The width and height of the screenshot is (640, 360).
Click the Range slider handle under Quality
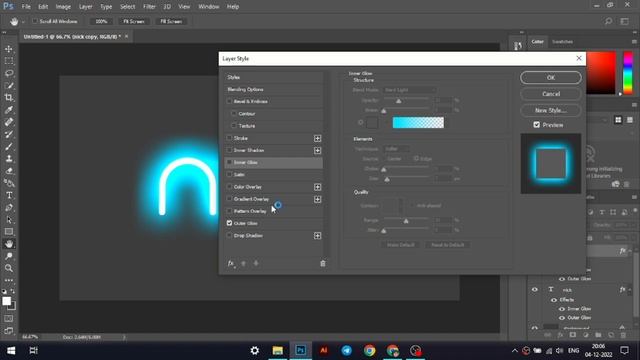pos(406,221)
